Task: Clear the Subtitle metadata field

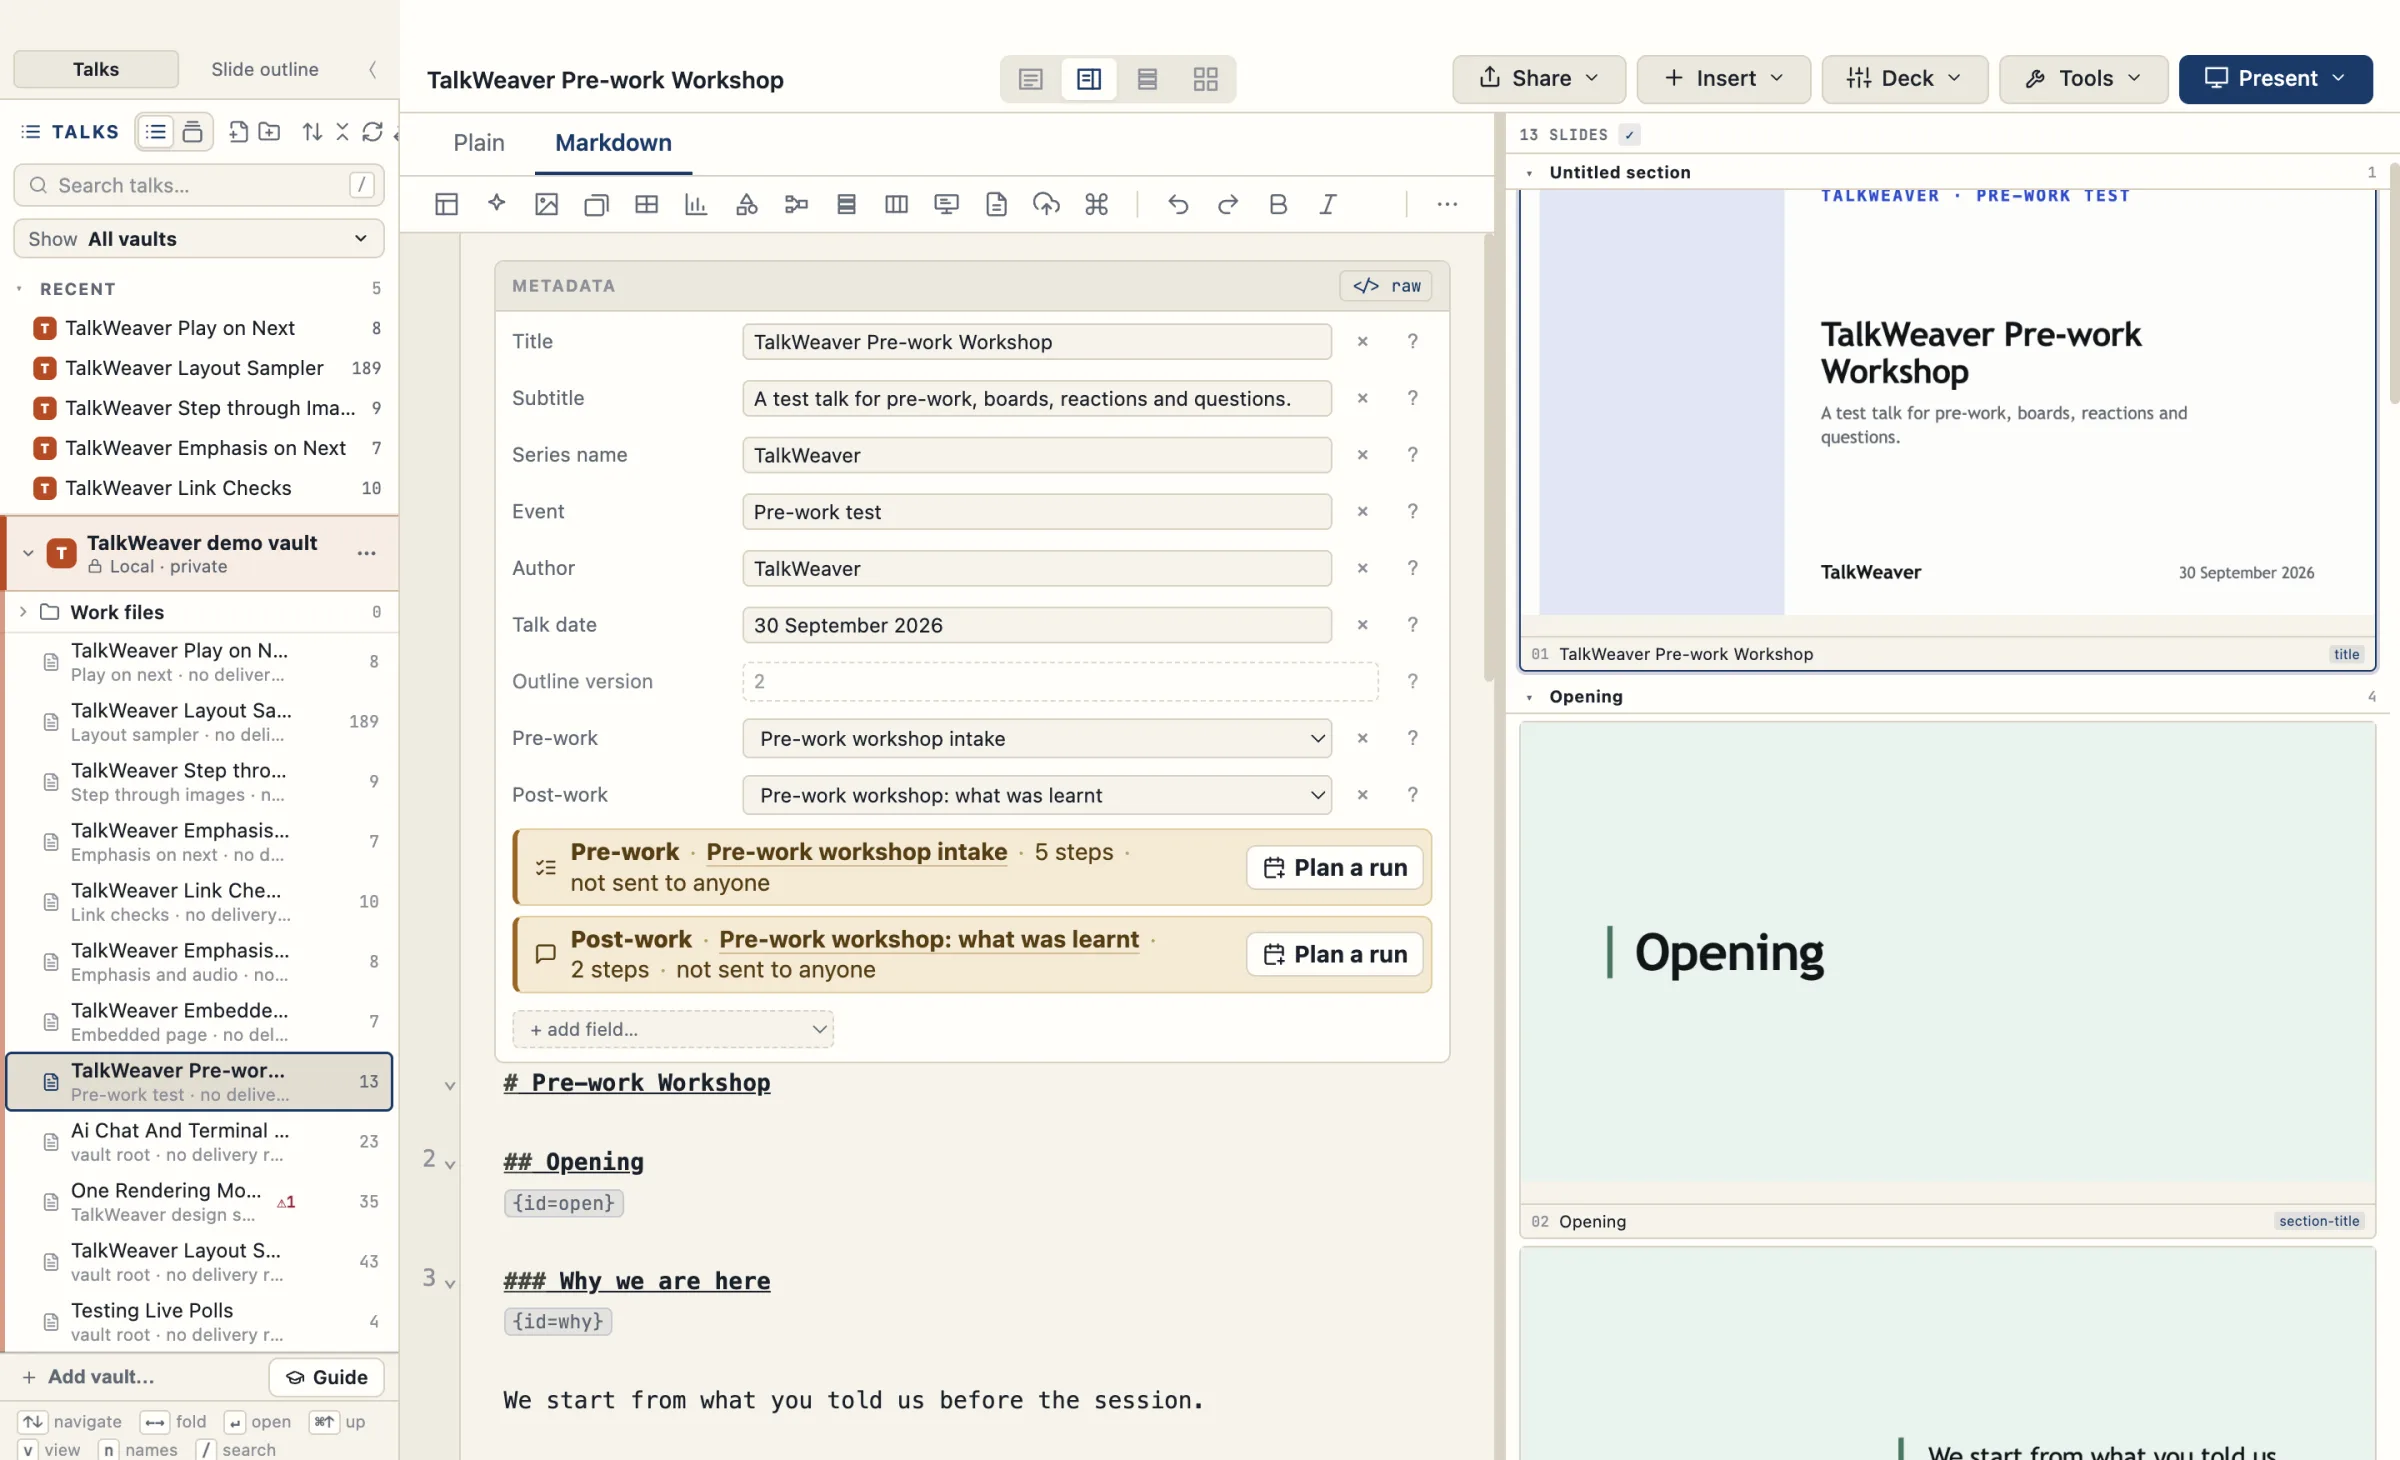Action: pyautogui.click(x=1362, y=398)
